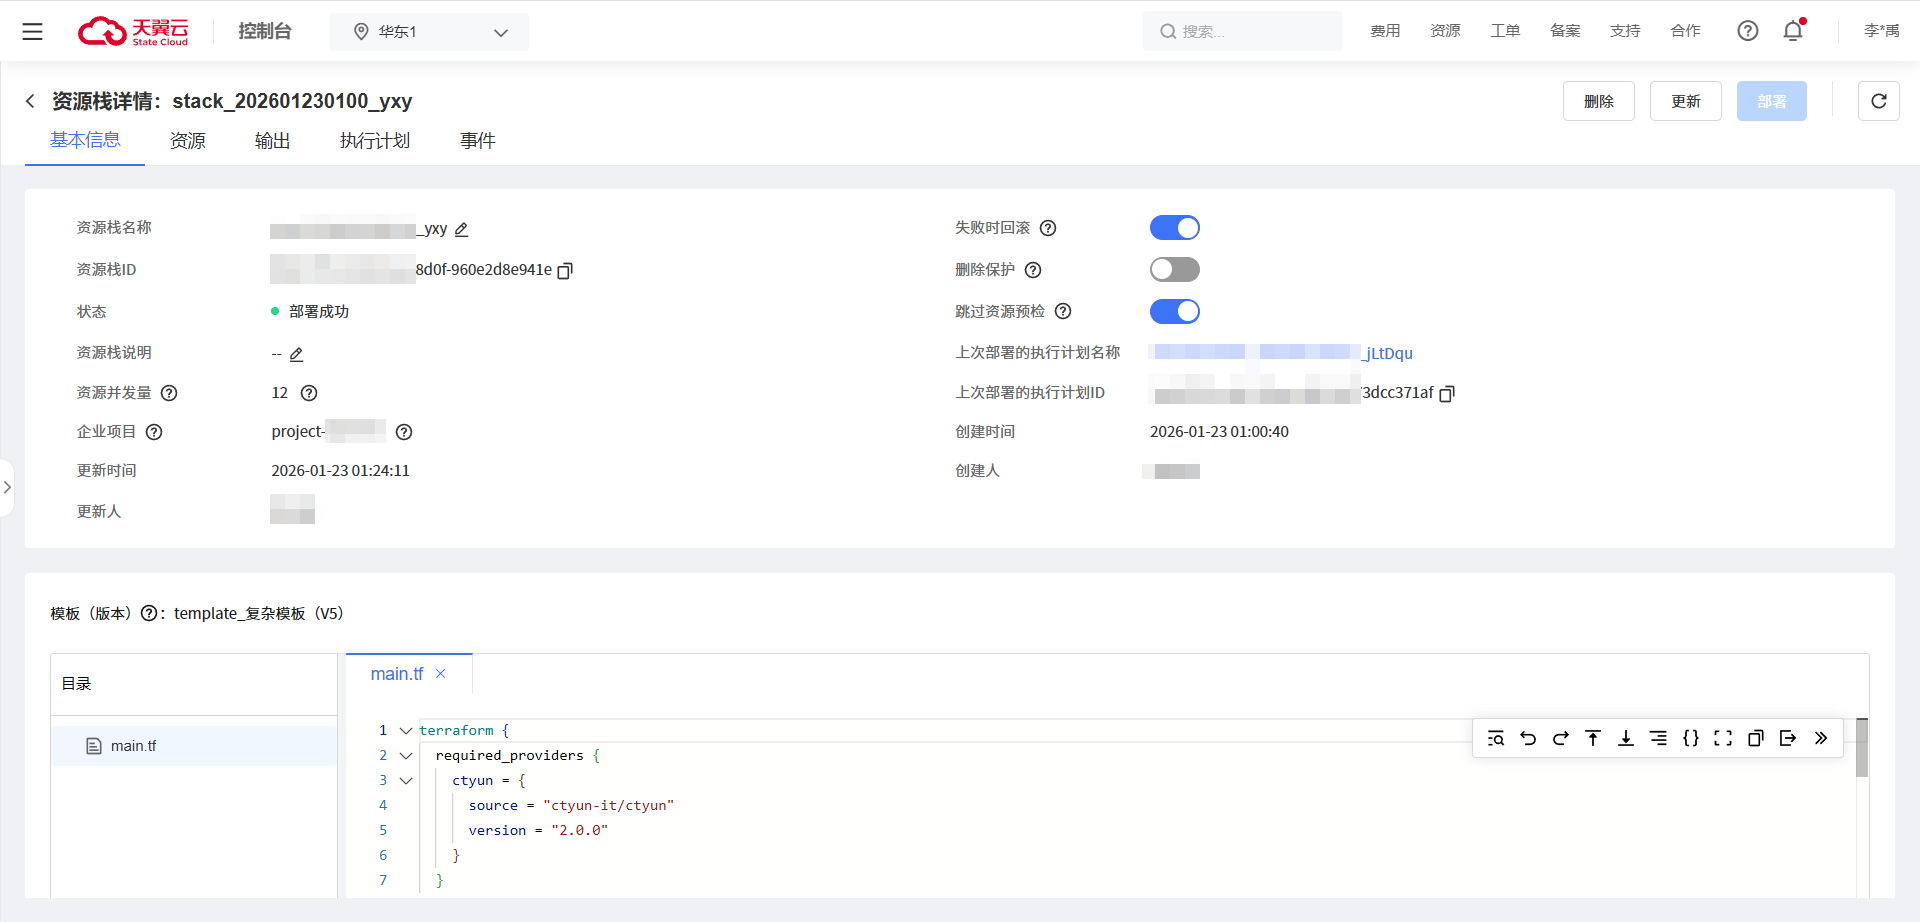Disable the 失败时回滚 toggle
The width and height of the screenshot is (1920, 922).
(1174, 228)
